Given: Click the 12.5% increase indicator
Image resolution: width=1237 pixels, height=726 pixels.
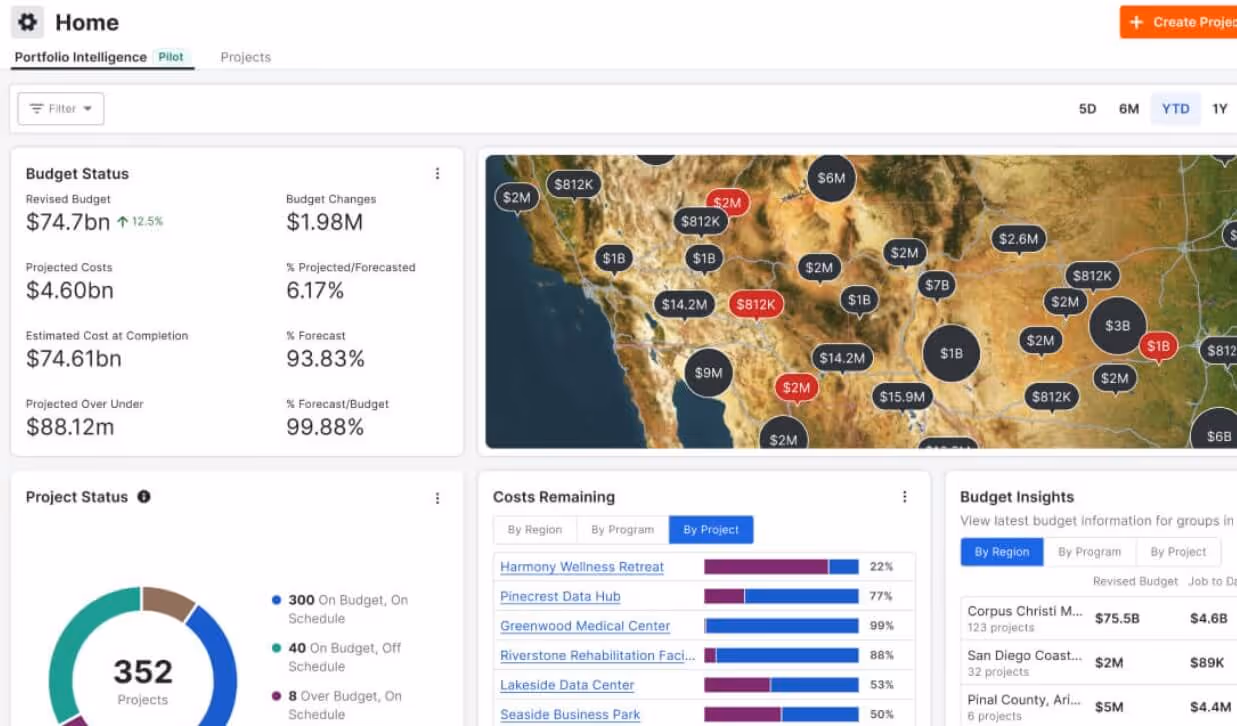Looking at the screenshot, I should coord(140,222).
